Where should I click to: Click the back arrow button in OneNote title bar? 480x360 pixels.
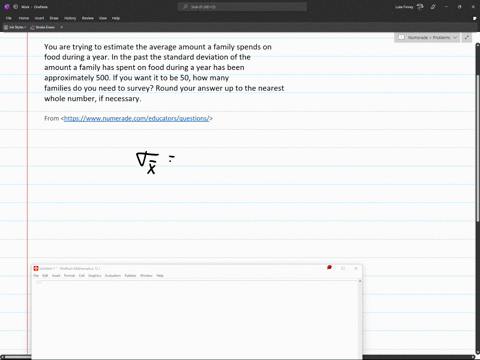click(15, 7)
